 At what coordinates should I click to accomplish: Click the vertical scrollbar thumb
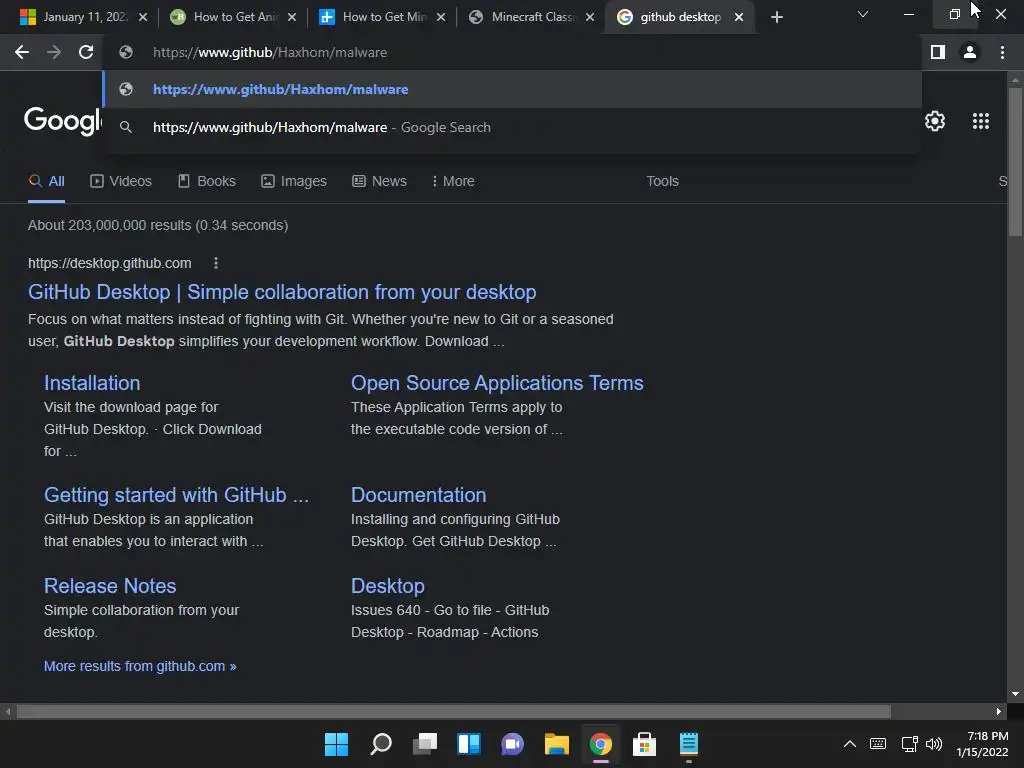1015,162
